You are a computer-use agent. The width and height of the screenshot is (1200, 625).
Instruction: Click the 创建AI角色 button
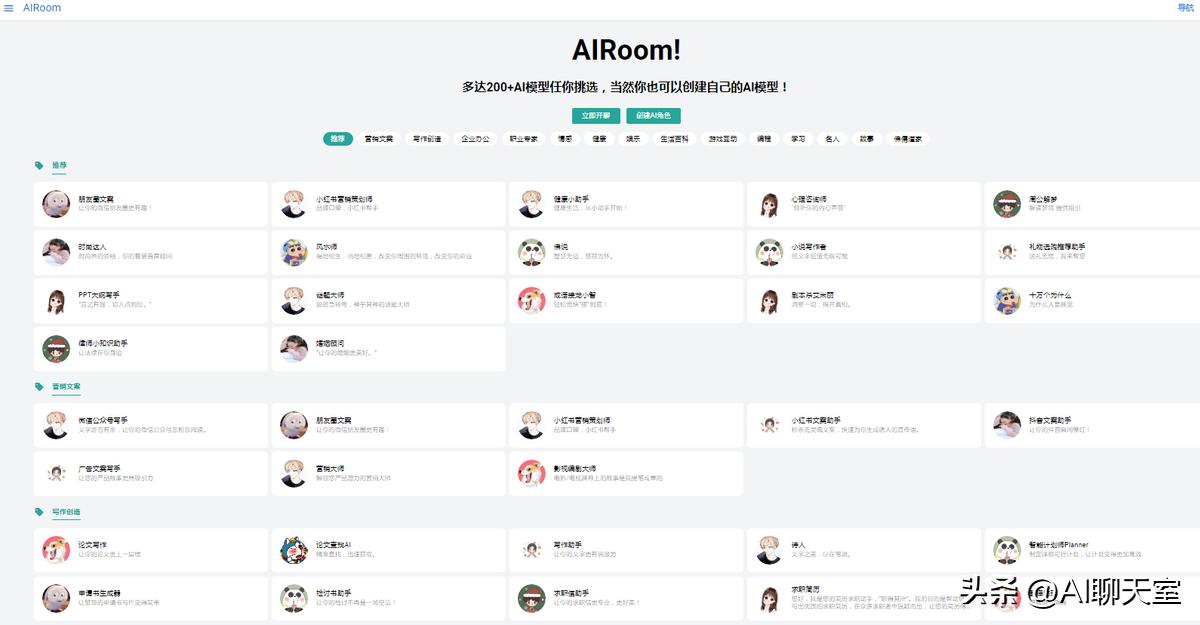(653, 116)
